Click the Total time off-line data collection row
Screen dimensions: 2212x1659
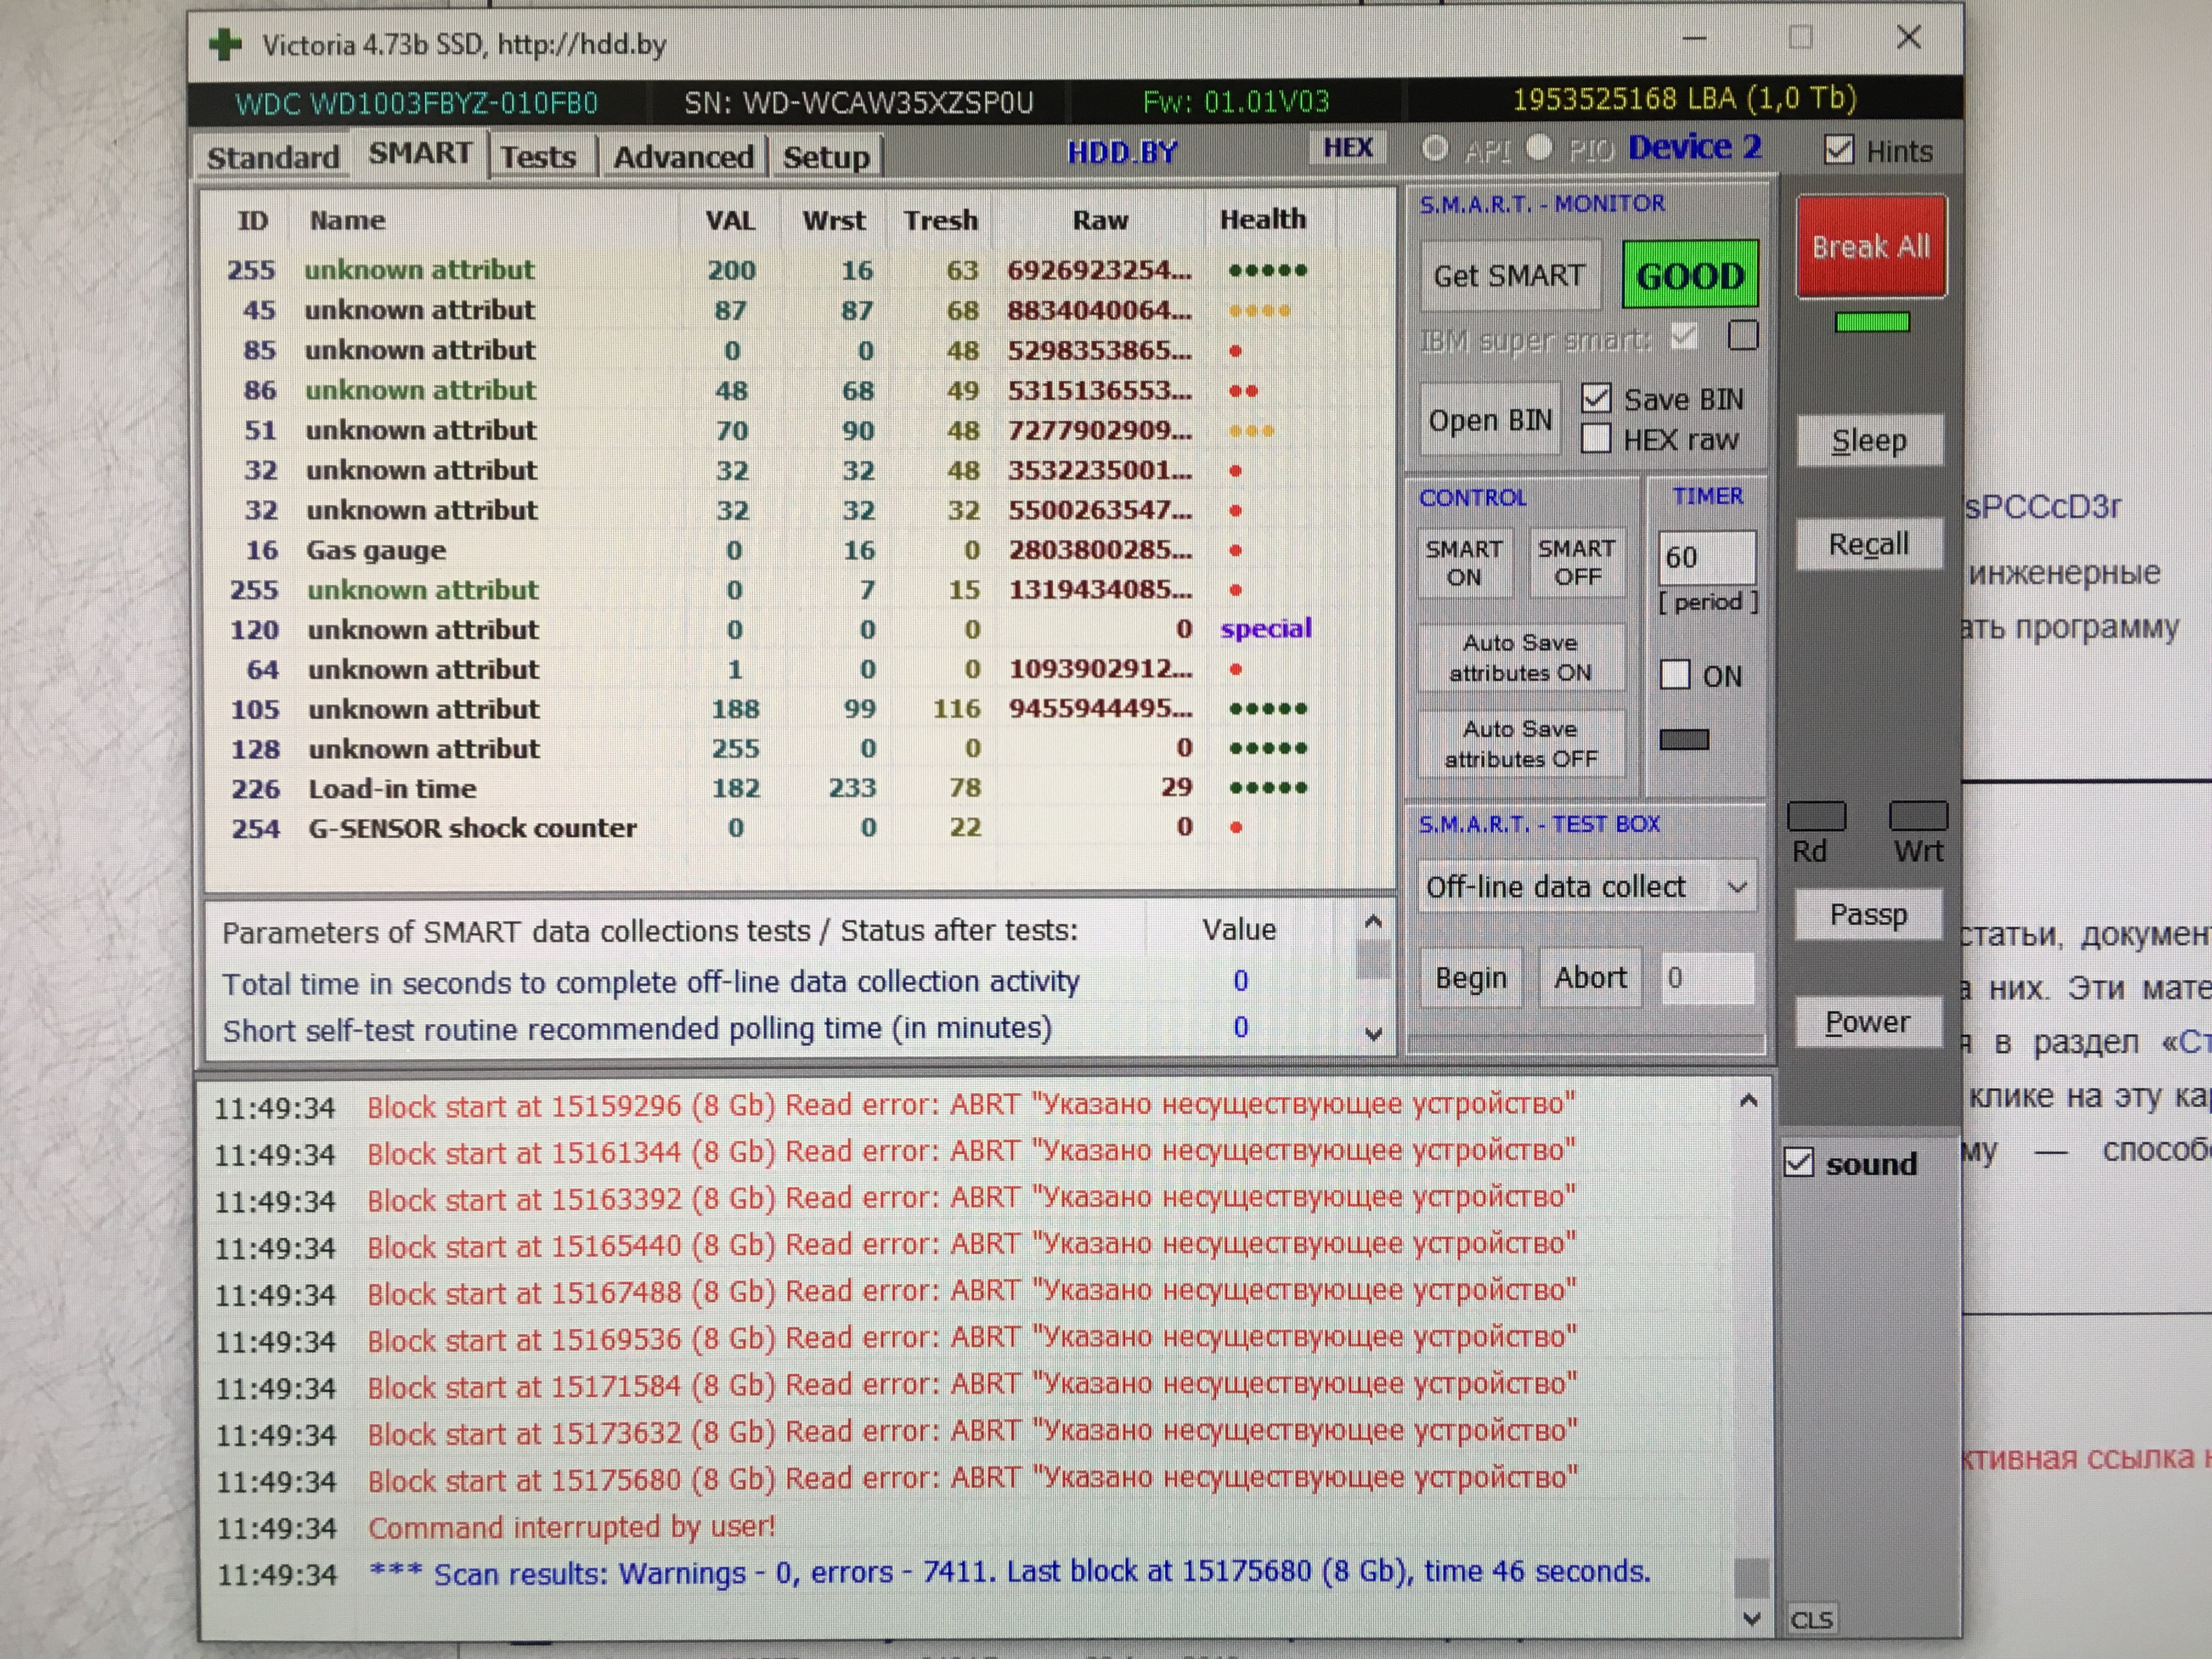point(780,982)
